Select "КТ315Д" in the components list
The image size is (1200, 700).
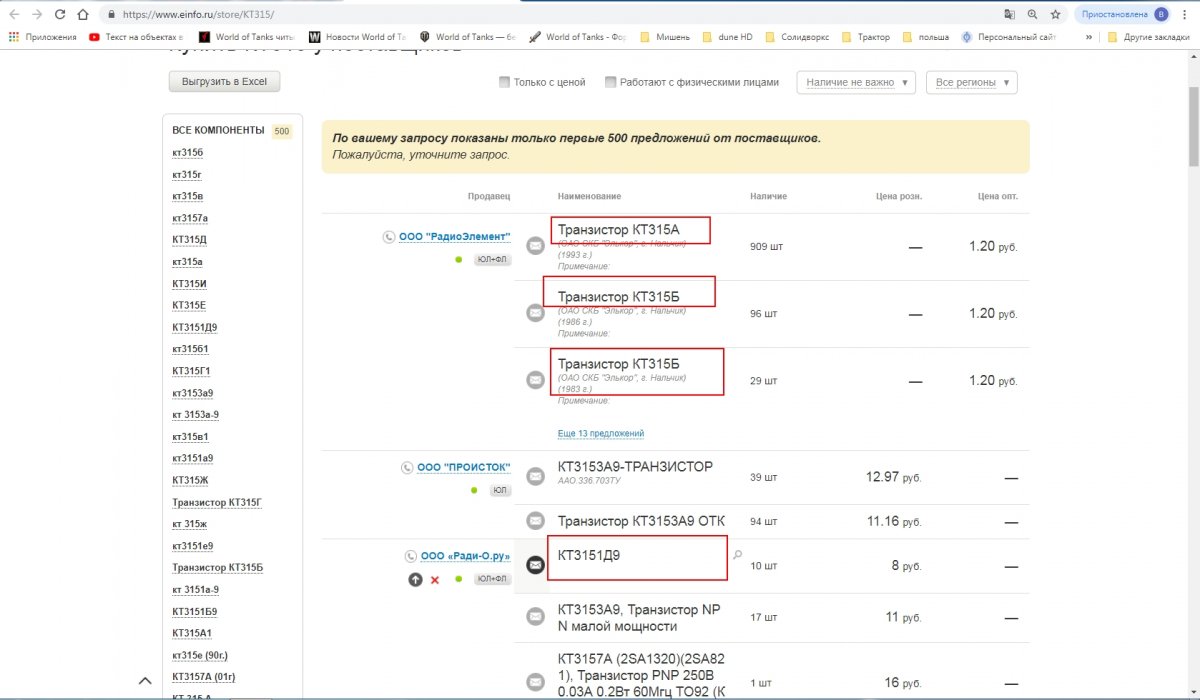point(189,240)
